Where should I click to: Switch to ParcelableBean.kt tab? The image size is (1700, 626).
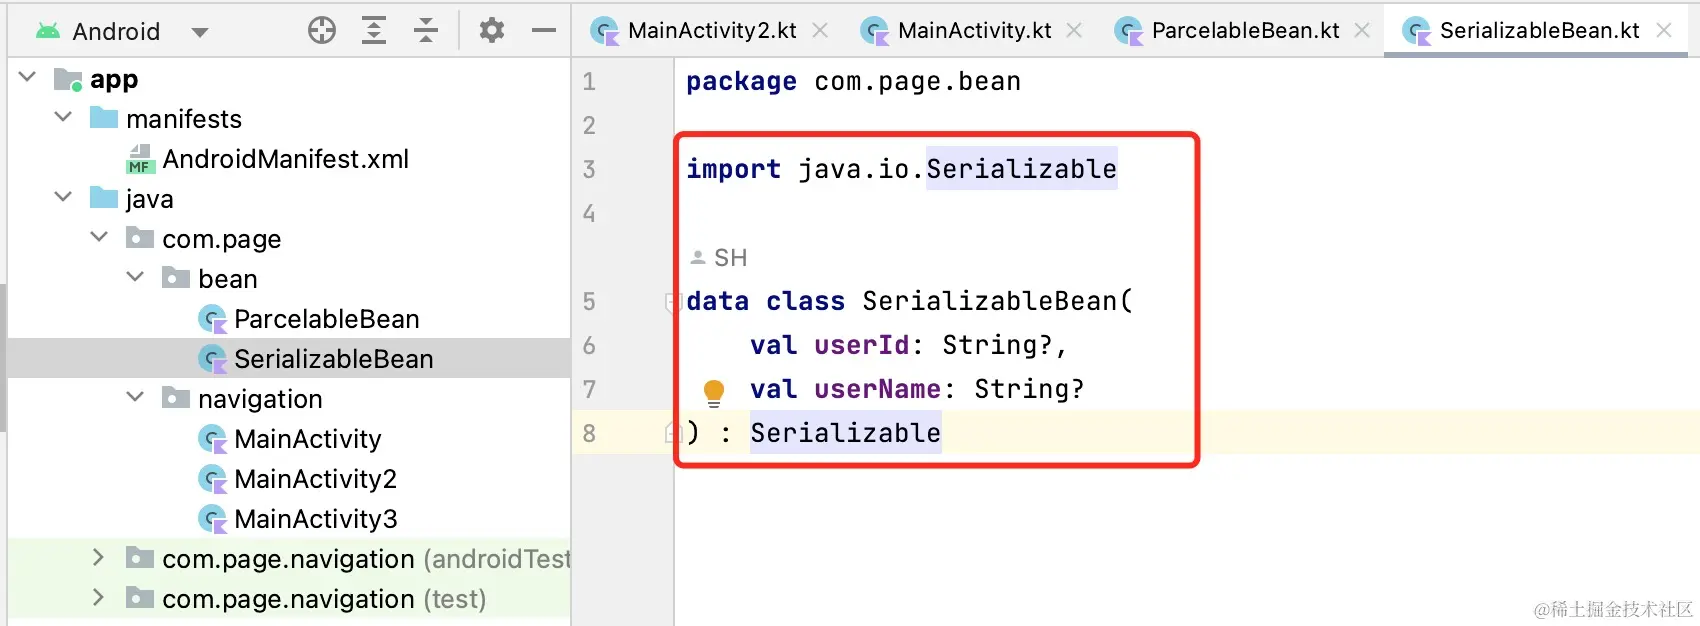point(1244,31)
